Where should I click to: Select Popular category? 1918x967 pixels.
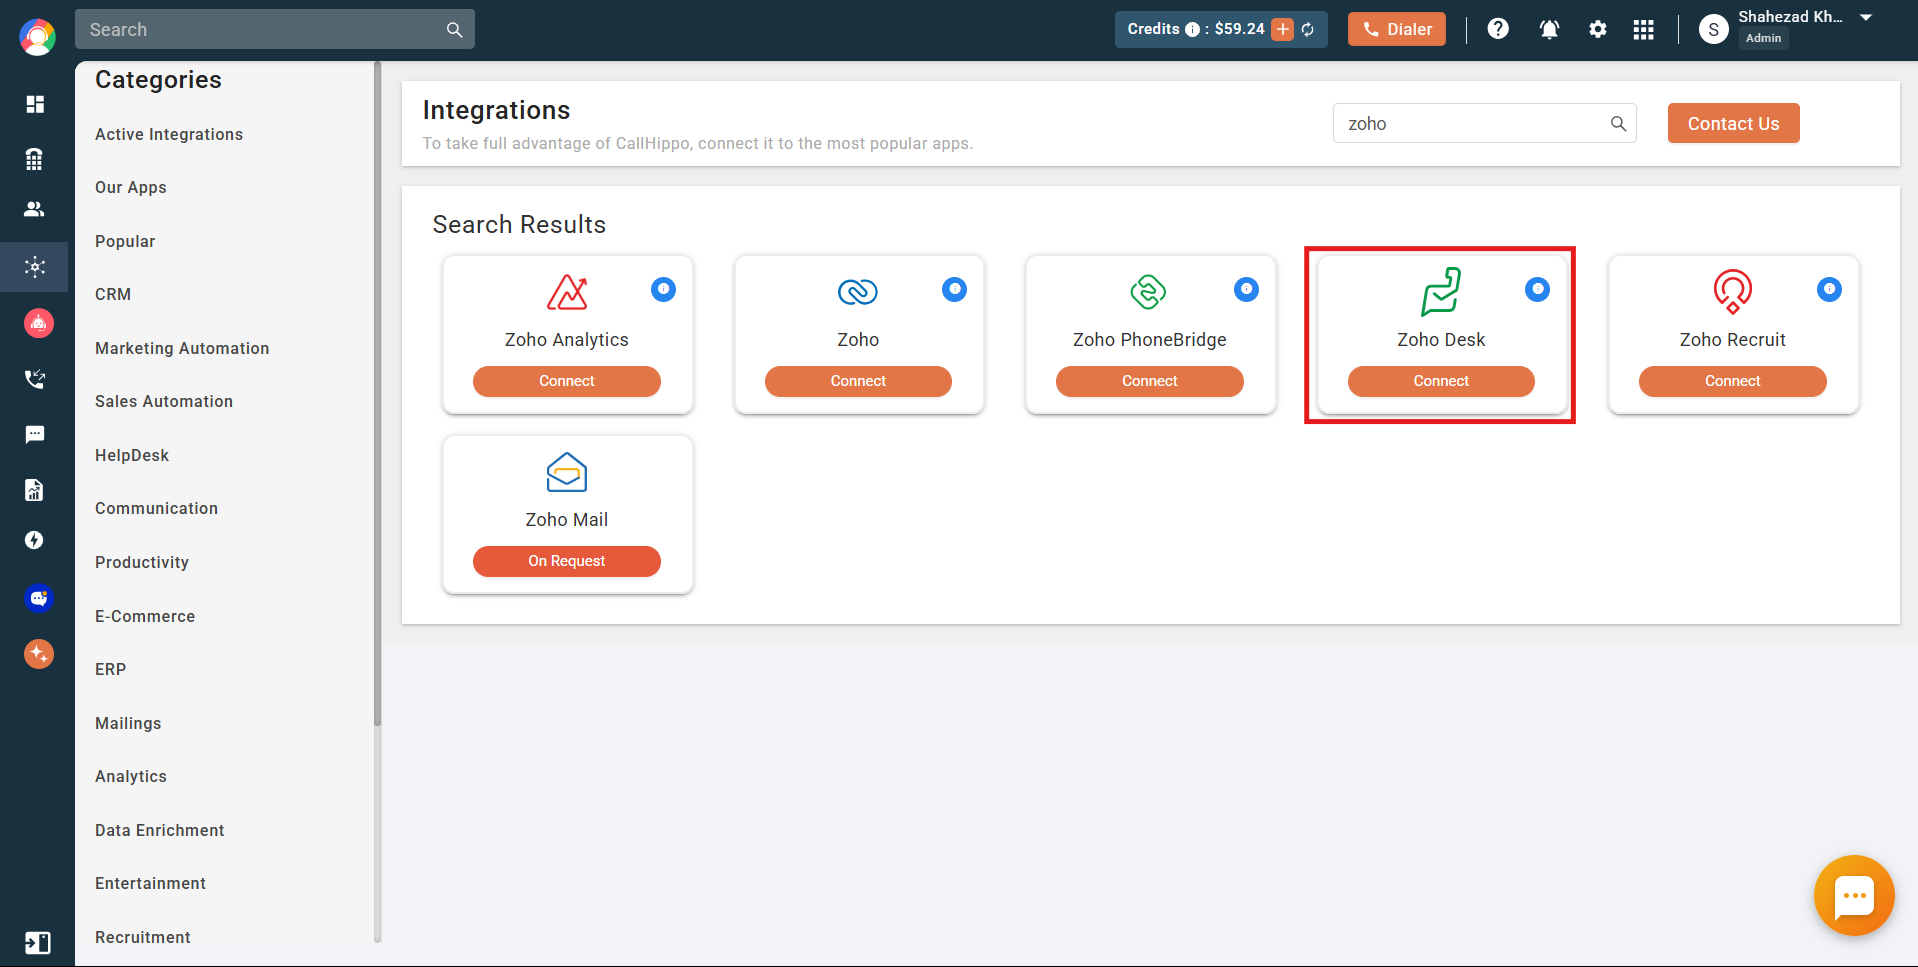(125, 241)
